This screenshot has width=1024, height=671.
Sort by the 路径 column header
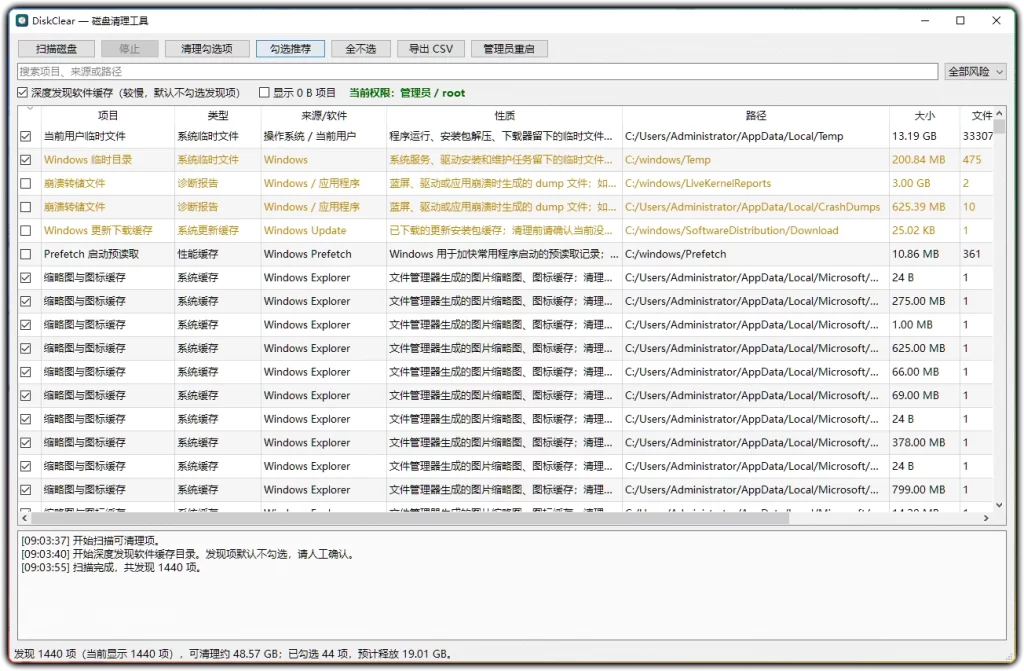[x=756, y=116]
